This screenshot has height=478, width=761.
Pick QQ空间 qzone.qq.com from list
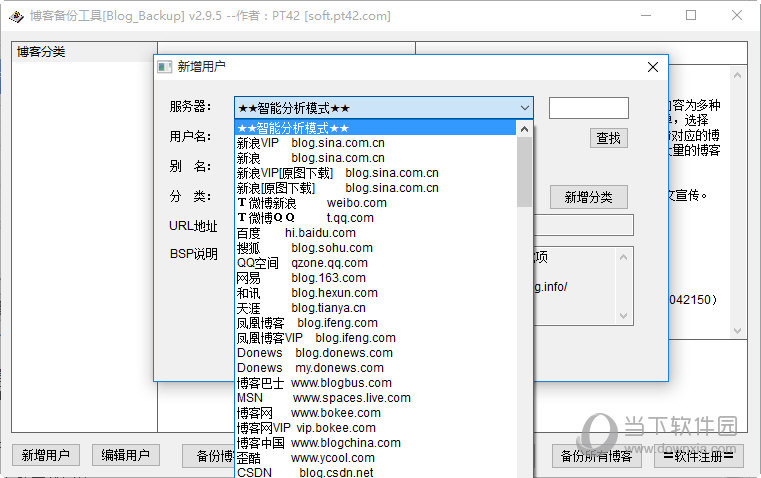pos(375,263)
